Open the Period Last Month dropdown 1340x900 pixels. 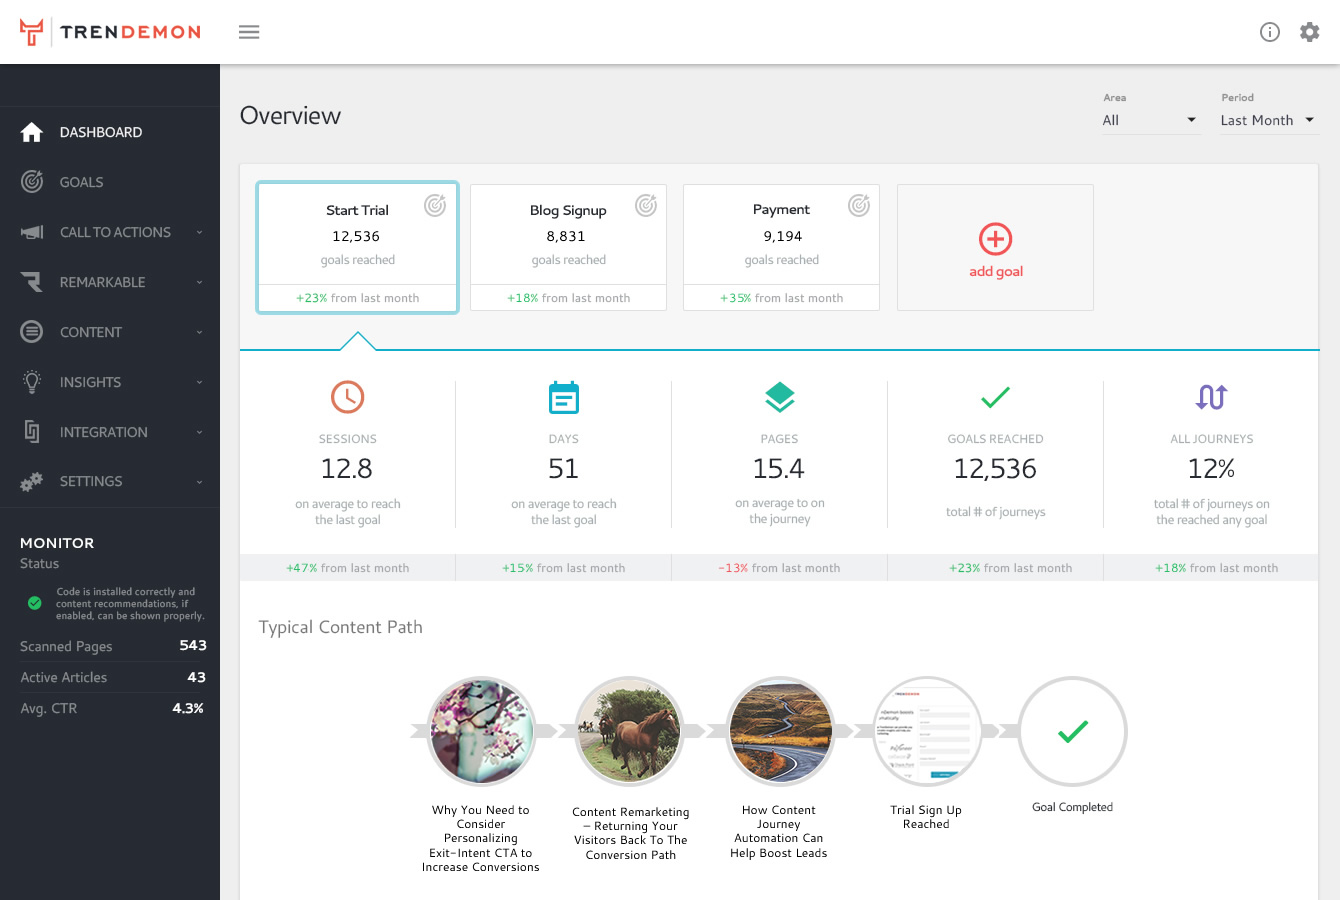pyautogui.click(x=1267, y=120)
